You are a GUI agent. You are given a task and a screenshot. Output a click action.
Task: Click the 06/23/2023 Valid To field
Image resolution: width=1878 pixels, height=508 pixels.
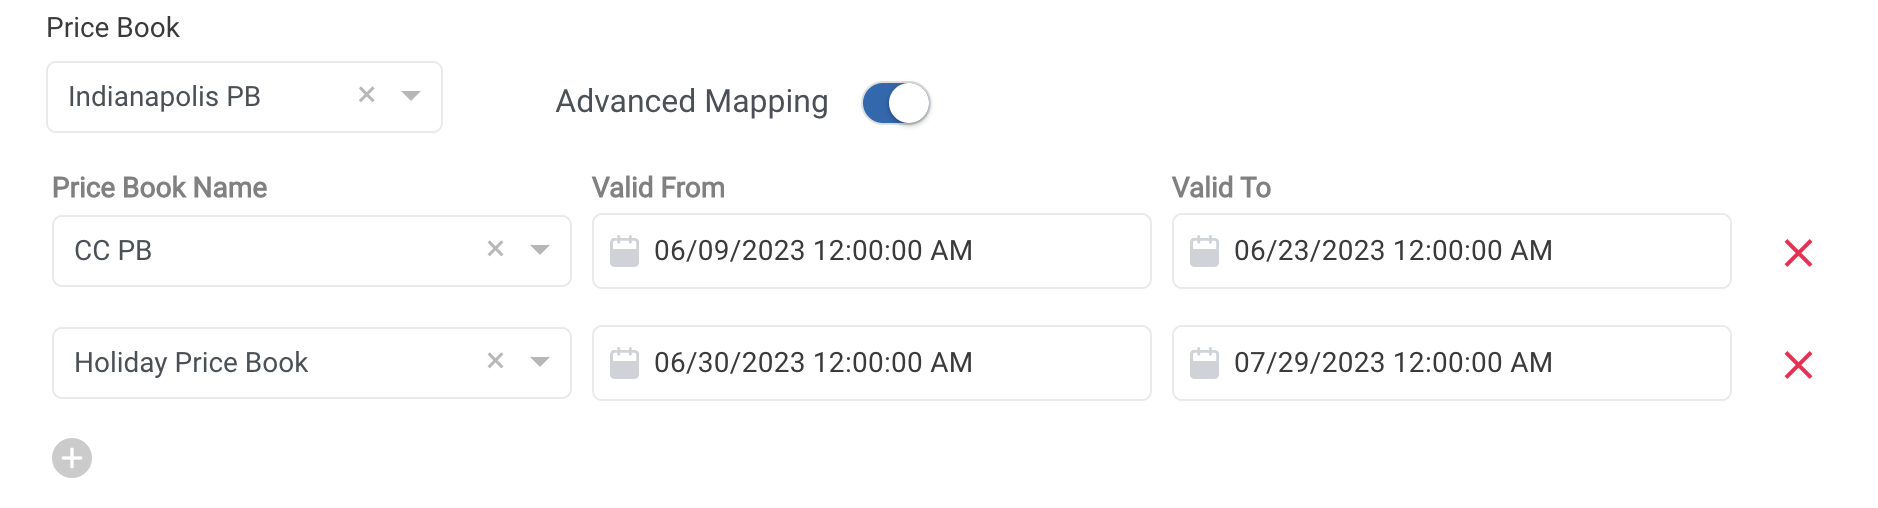tap(1393, 251)
